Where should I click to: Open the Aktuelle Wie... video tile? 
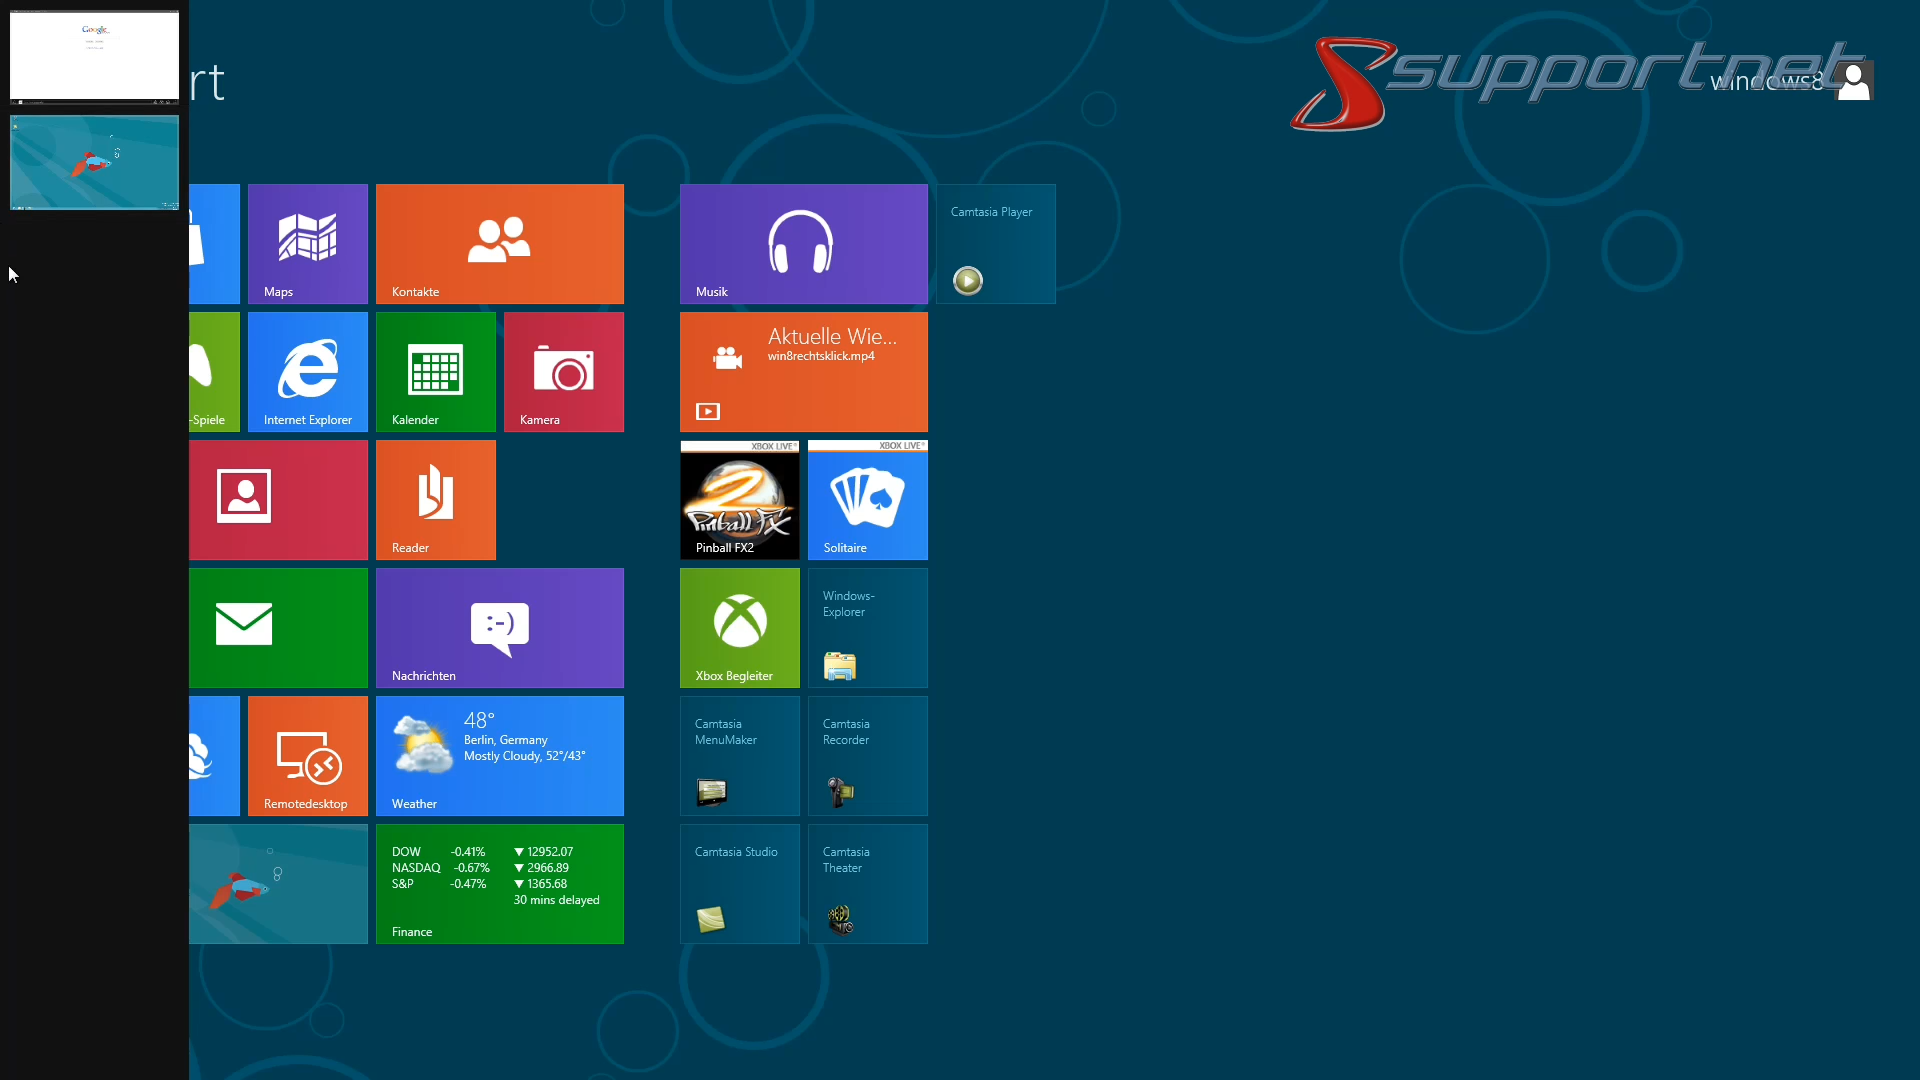pyautogui.click(x=804, y=372)
